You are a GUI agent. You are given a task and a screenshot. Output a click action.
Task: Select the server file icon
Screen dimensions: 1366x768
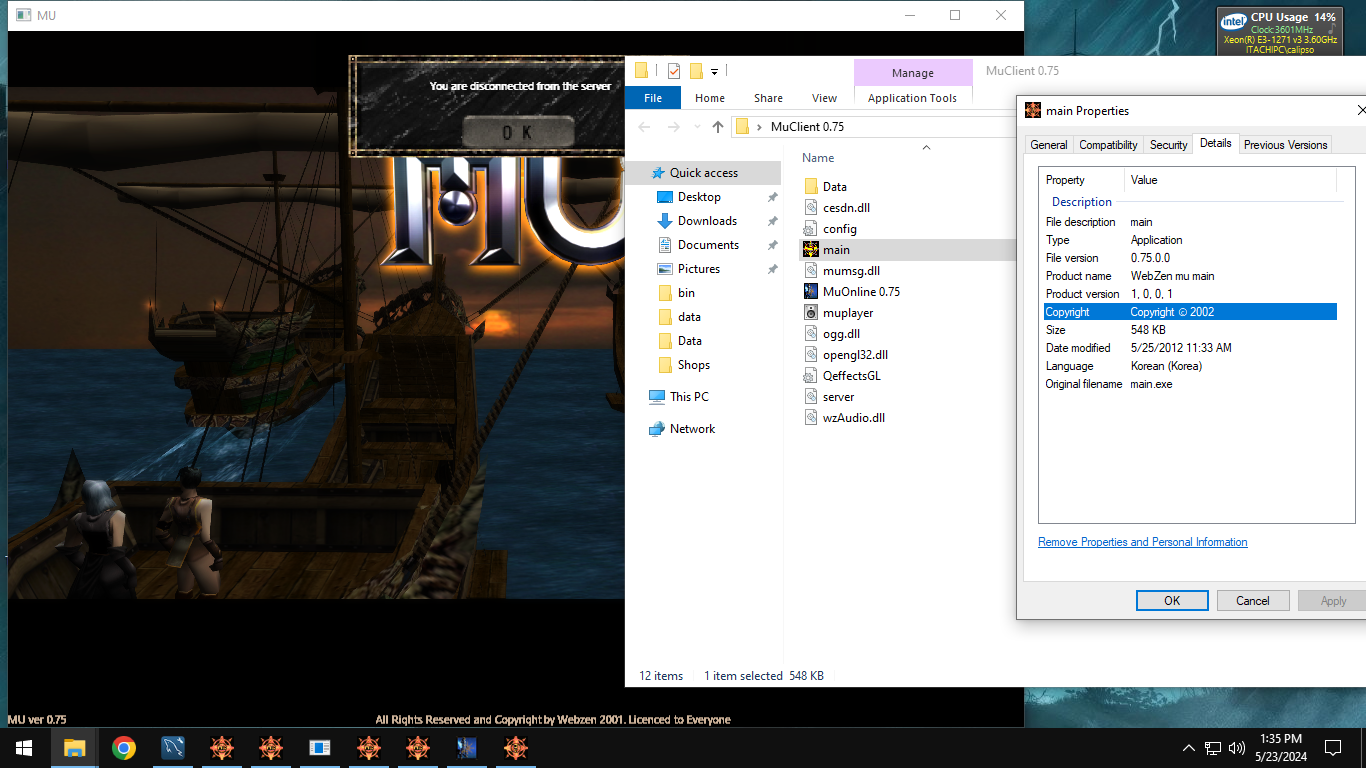click(x=812, y=397)
